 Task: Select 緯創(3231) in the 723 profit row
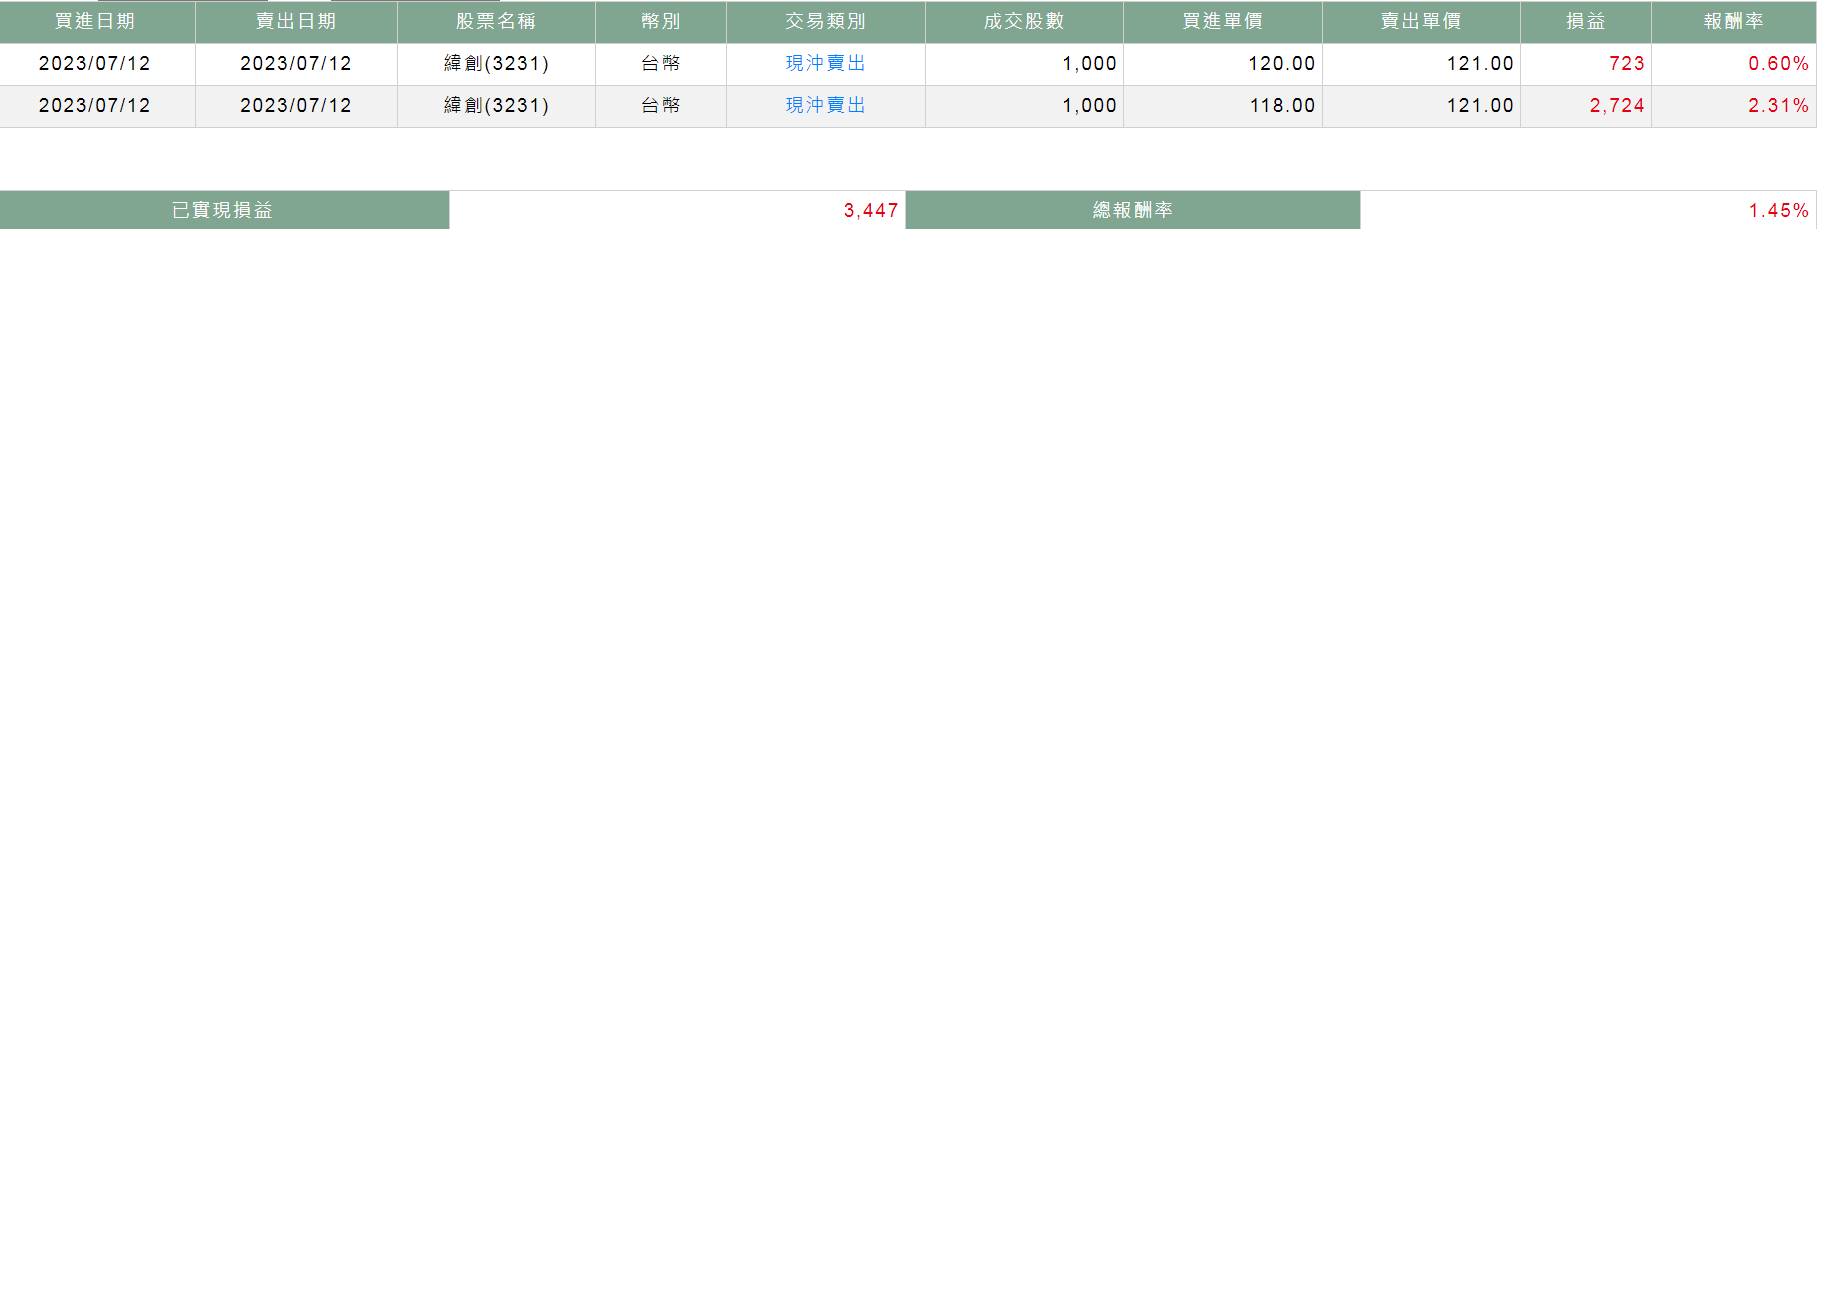pyautogui.click(x=497, y=64)
